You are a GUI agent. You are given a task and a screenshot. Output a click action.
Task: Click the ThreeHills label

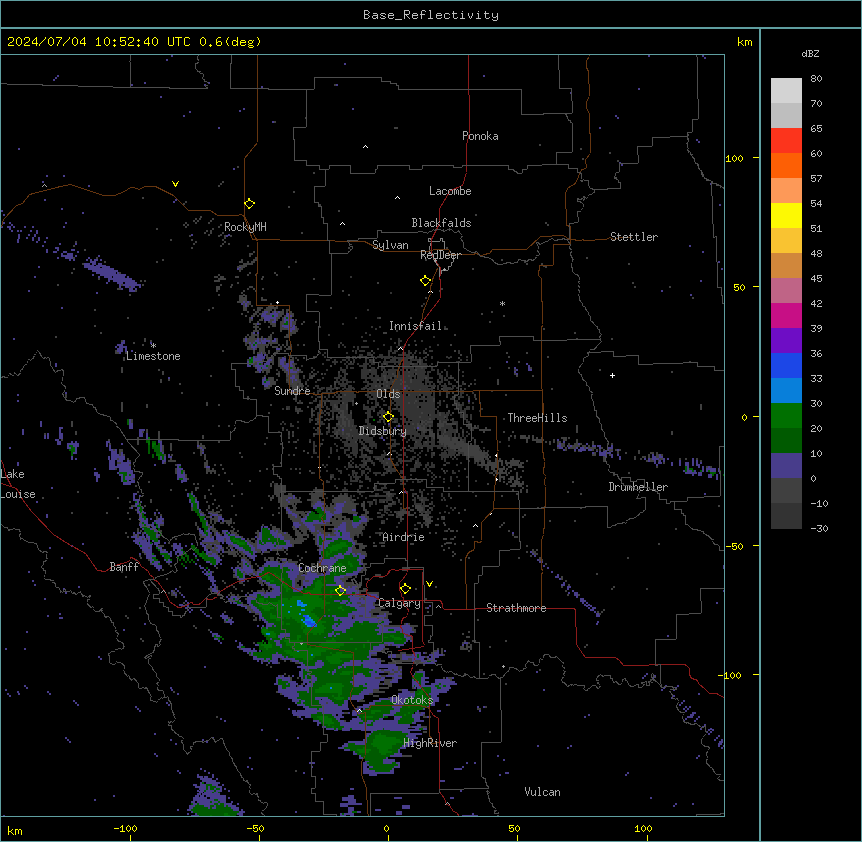(x=537, y=418)
